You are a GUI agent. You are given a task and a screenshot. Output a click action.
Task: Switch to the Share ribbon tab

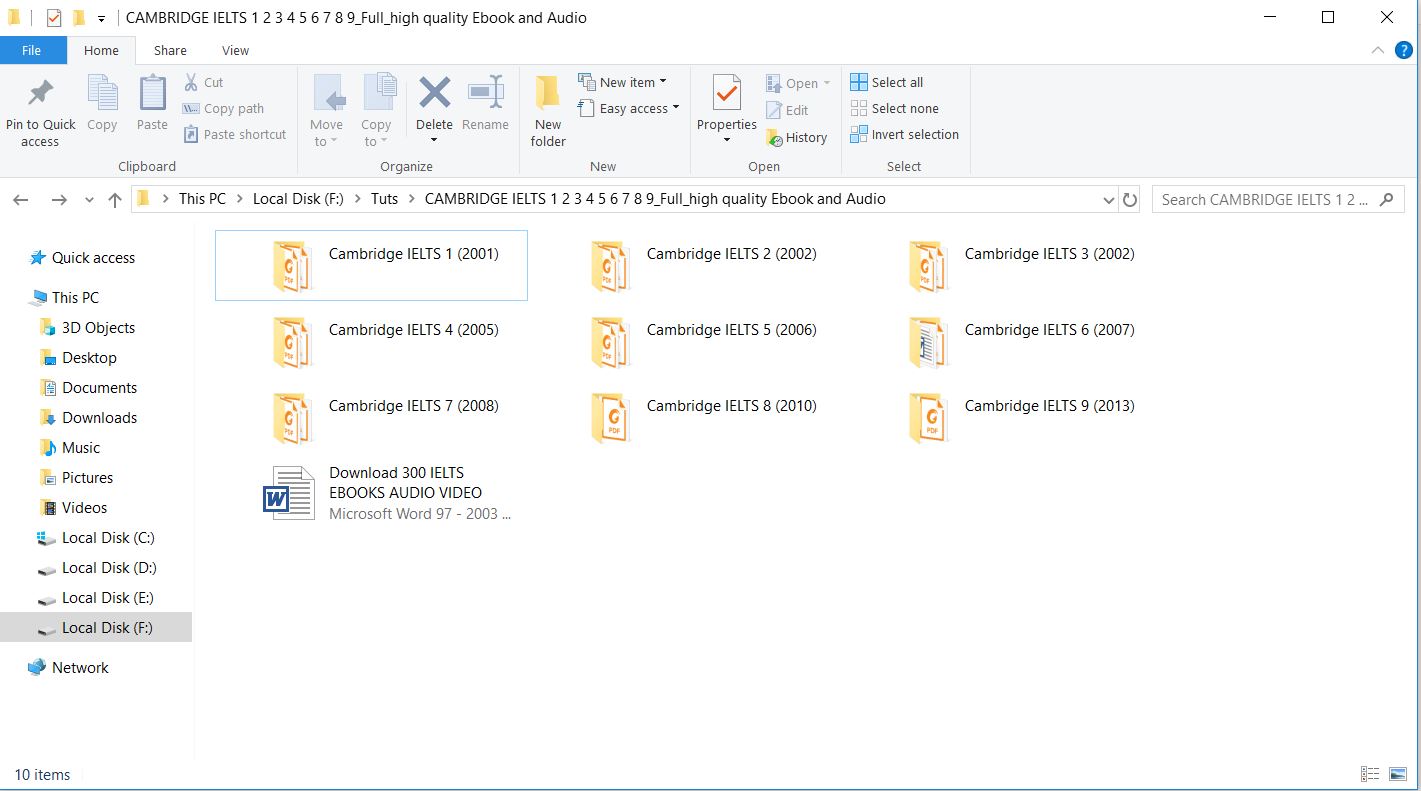click(x=170, y=50)
